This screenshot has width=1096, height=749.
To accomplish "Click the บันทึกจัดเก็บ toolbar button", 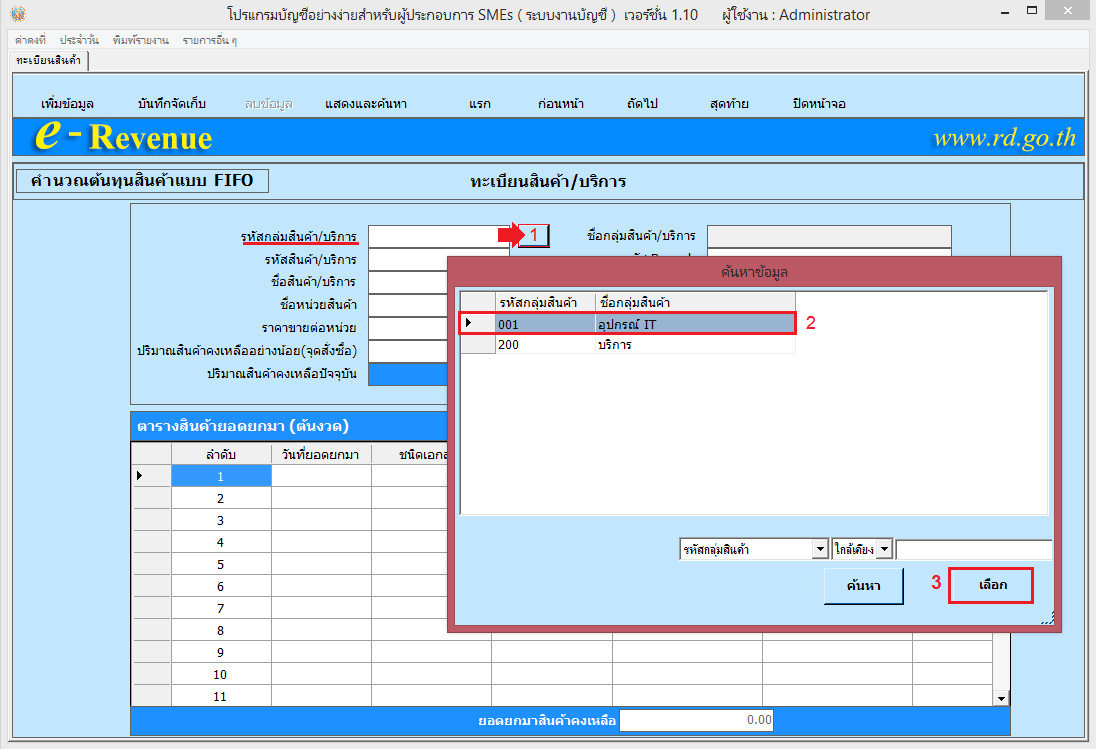I will (x=172, y=103).
